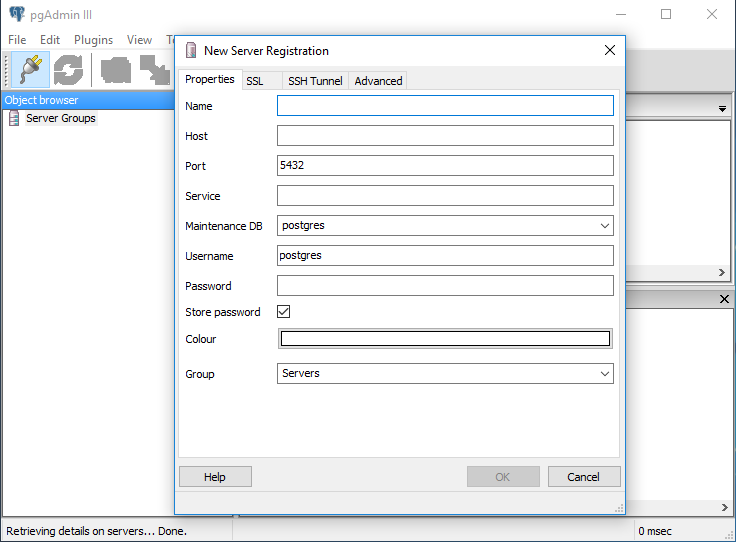736x542 pixels.
Task: Click the Username field showing postgres
Action: tap(445, 256)
